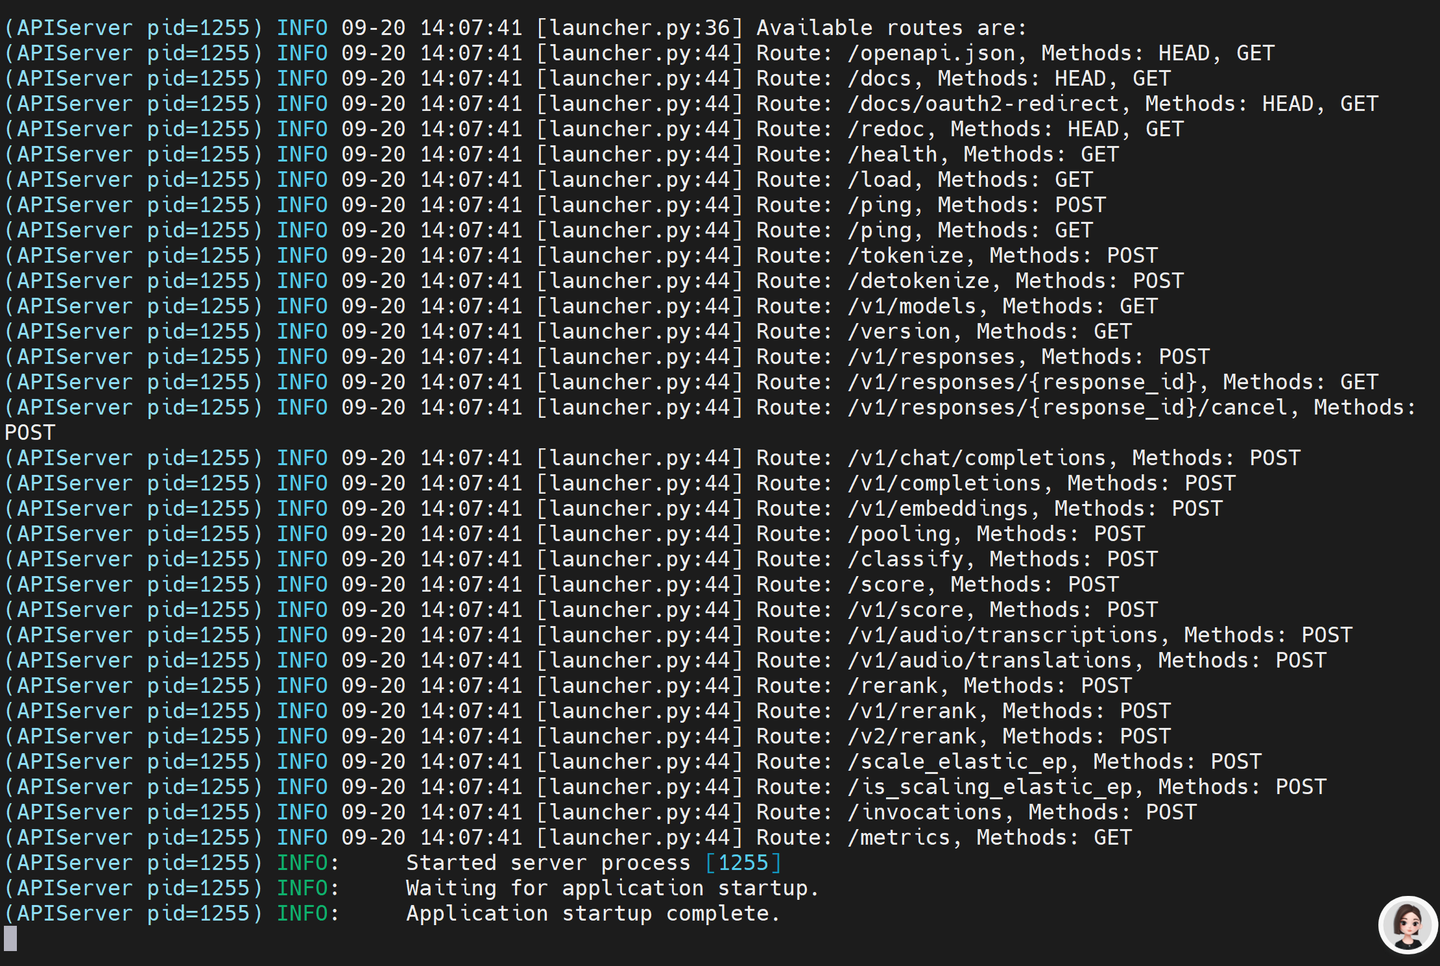Screen dimensions: 1440x966
Task: Click the 'Available routes are:' header line
Action: point(891,28)
